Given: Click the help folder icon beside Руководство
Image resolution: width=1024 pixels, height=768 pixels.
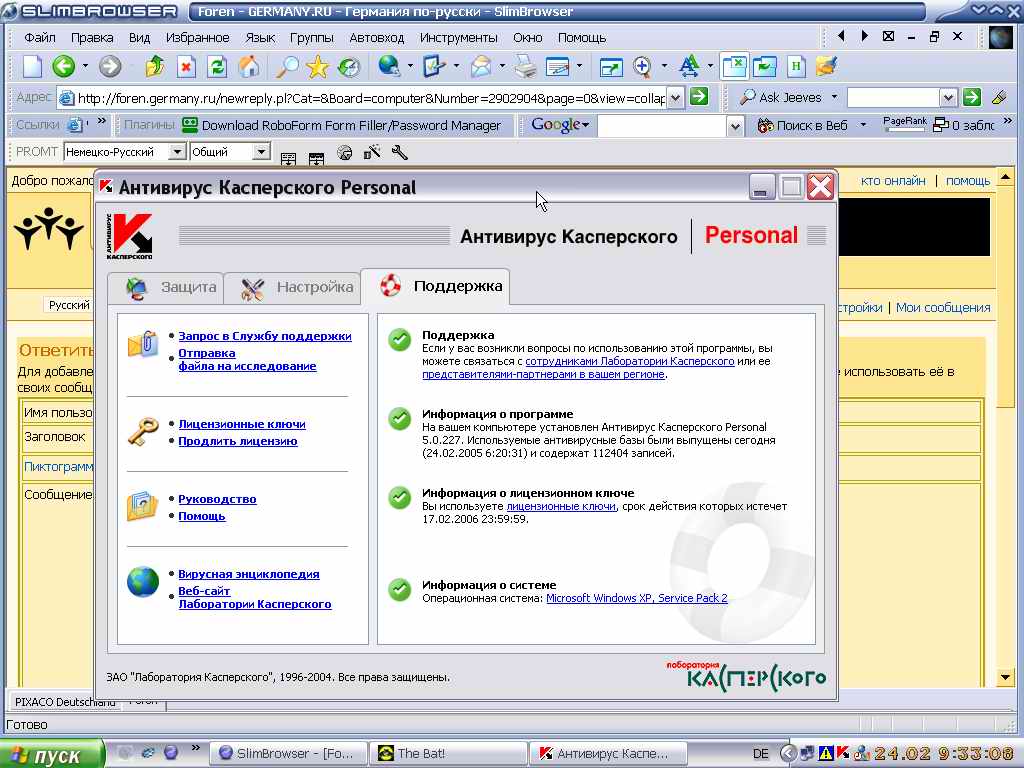Looking at the screenshot, I should pos(143,507).
